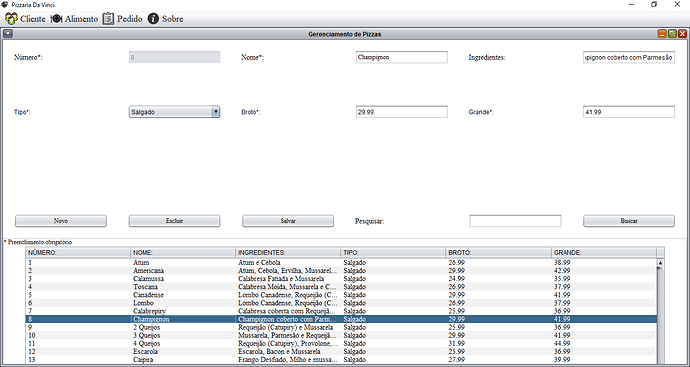Click the Buscar search button
Screen dimensions: 690x367
(x=629, y=221)
